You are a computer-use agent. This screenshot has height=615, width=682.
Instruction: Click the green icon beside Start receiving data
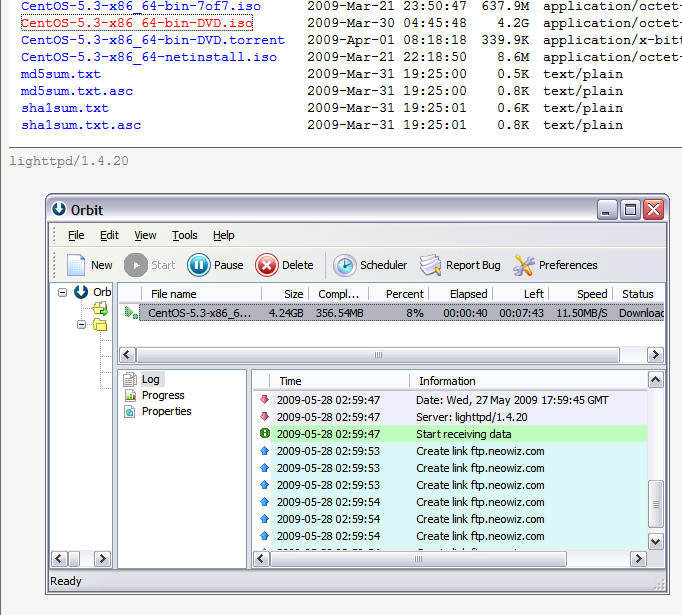(264, 433)
